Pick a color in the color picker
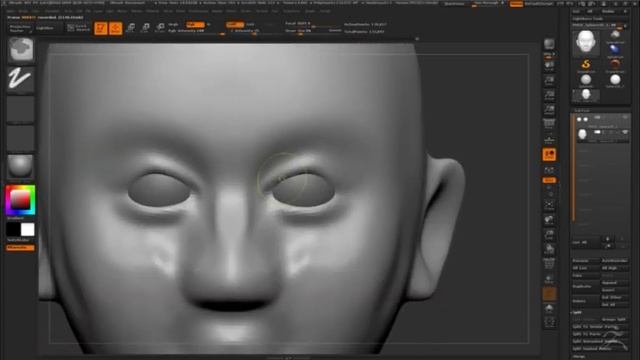This screenshot has width=640, height=360. [x=20, y=200]
